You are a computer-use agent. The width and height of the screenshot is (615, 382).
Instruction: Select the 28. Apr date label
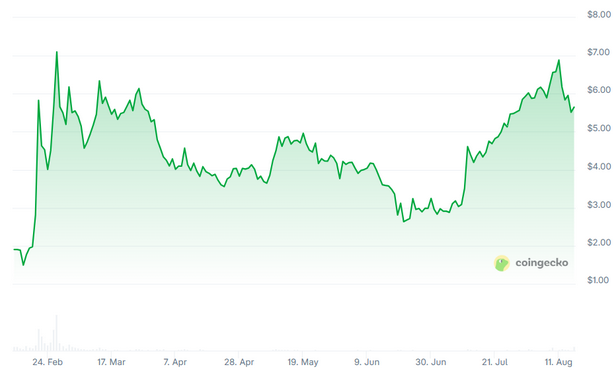pos(239,362)
